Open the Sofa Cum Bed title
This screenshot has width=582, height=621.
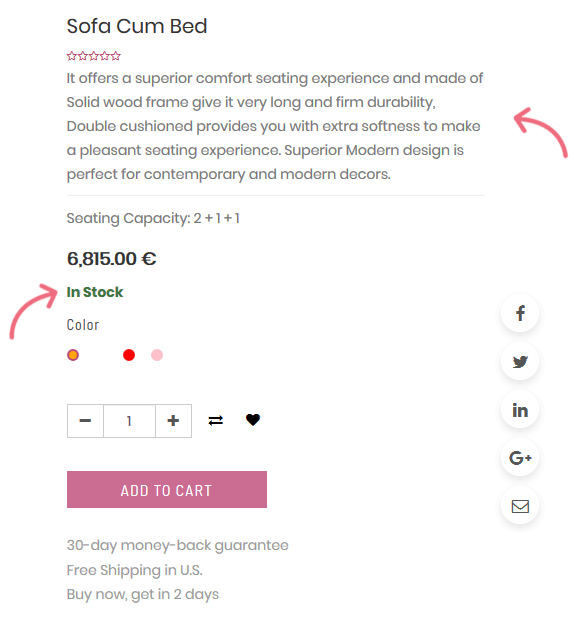click(137, 27)
